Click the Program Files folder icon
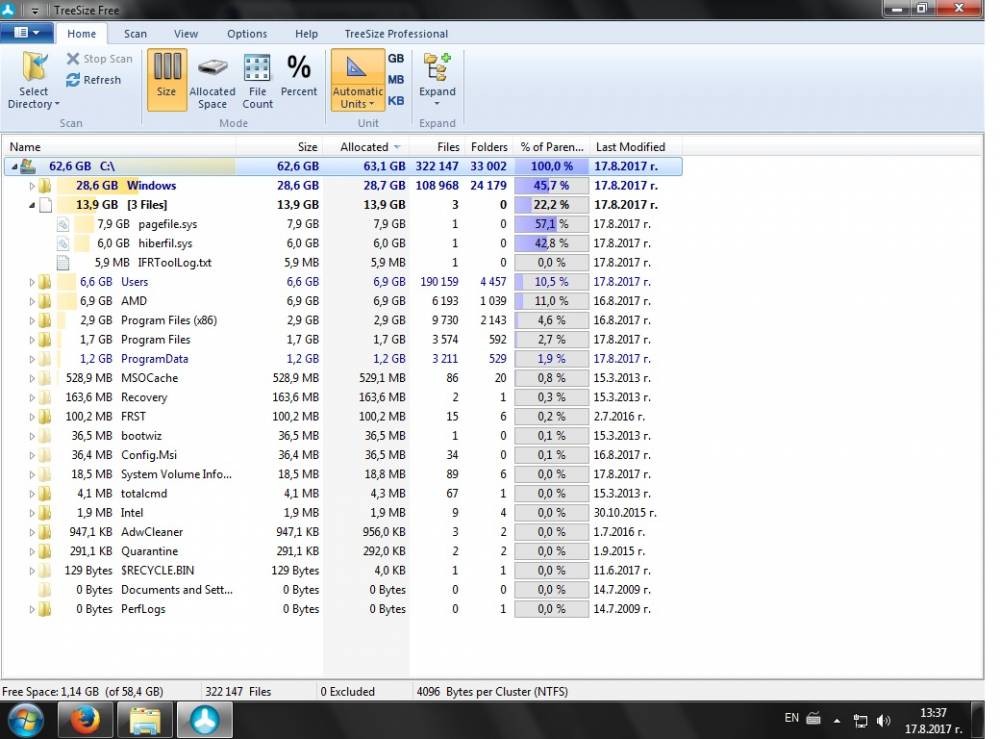The image size is (1000, 739). point(45,339)
